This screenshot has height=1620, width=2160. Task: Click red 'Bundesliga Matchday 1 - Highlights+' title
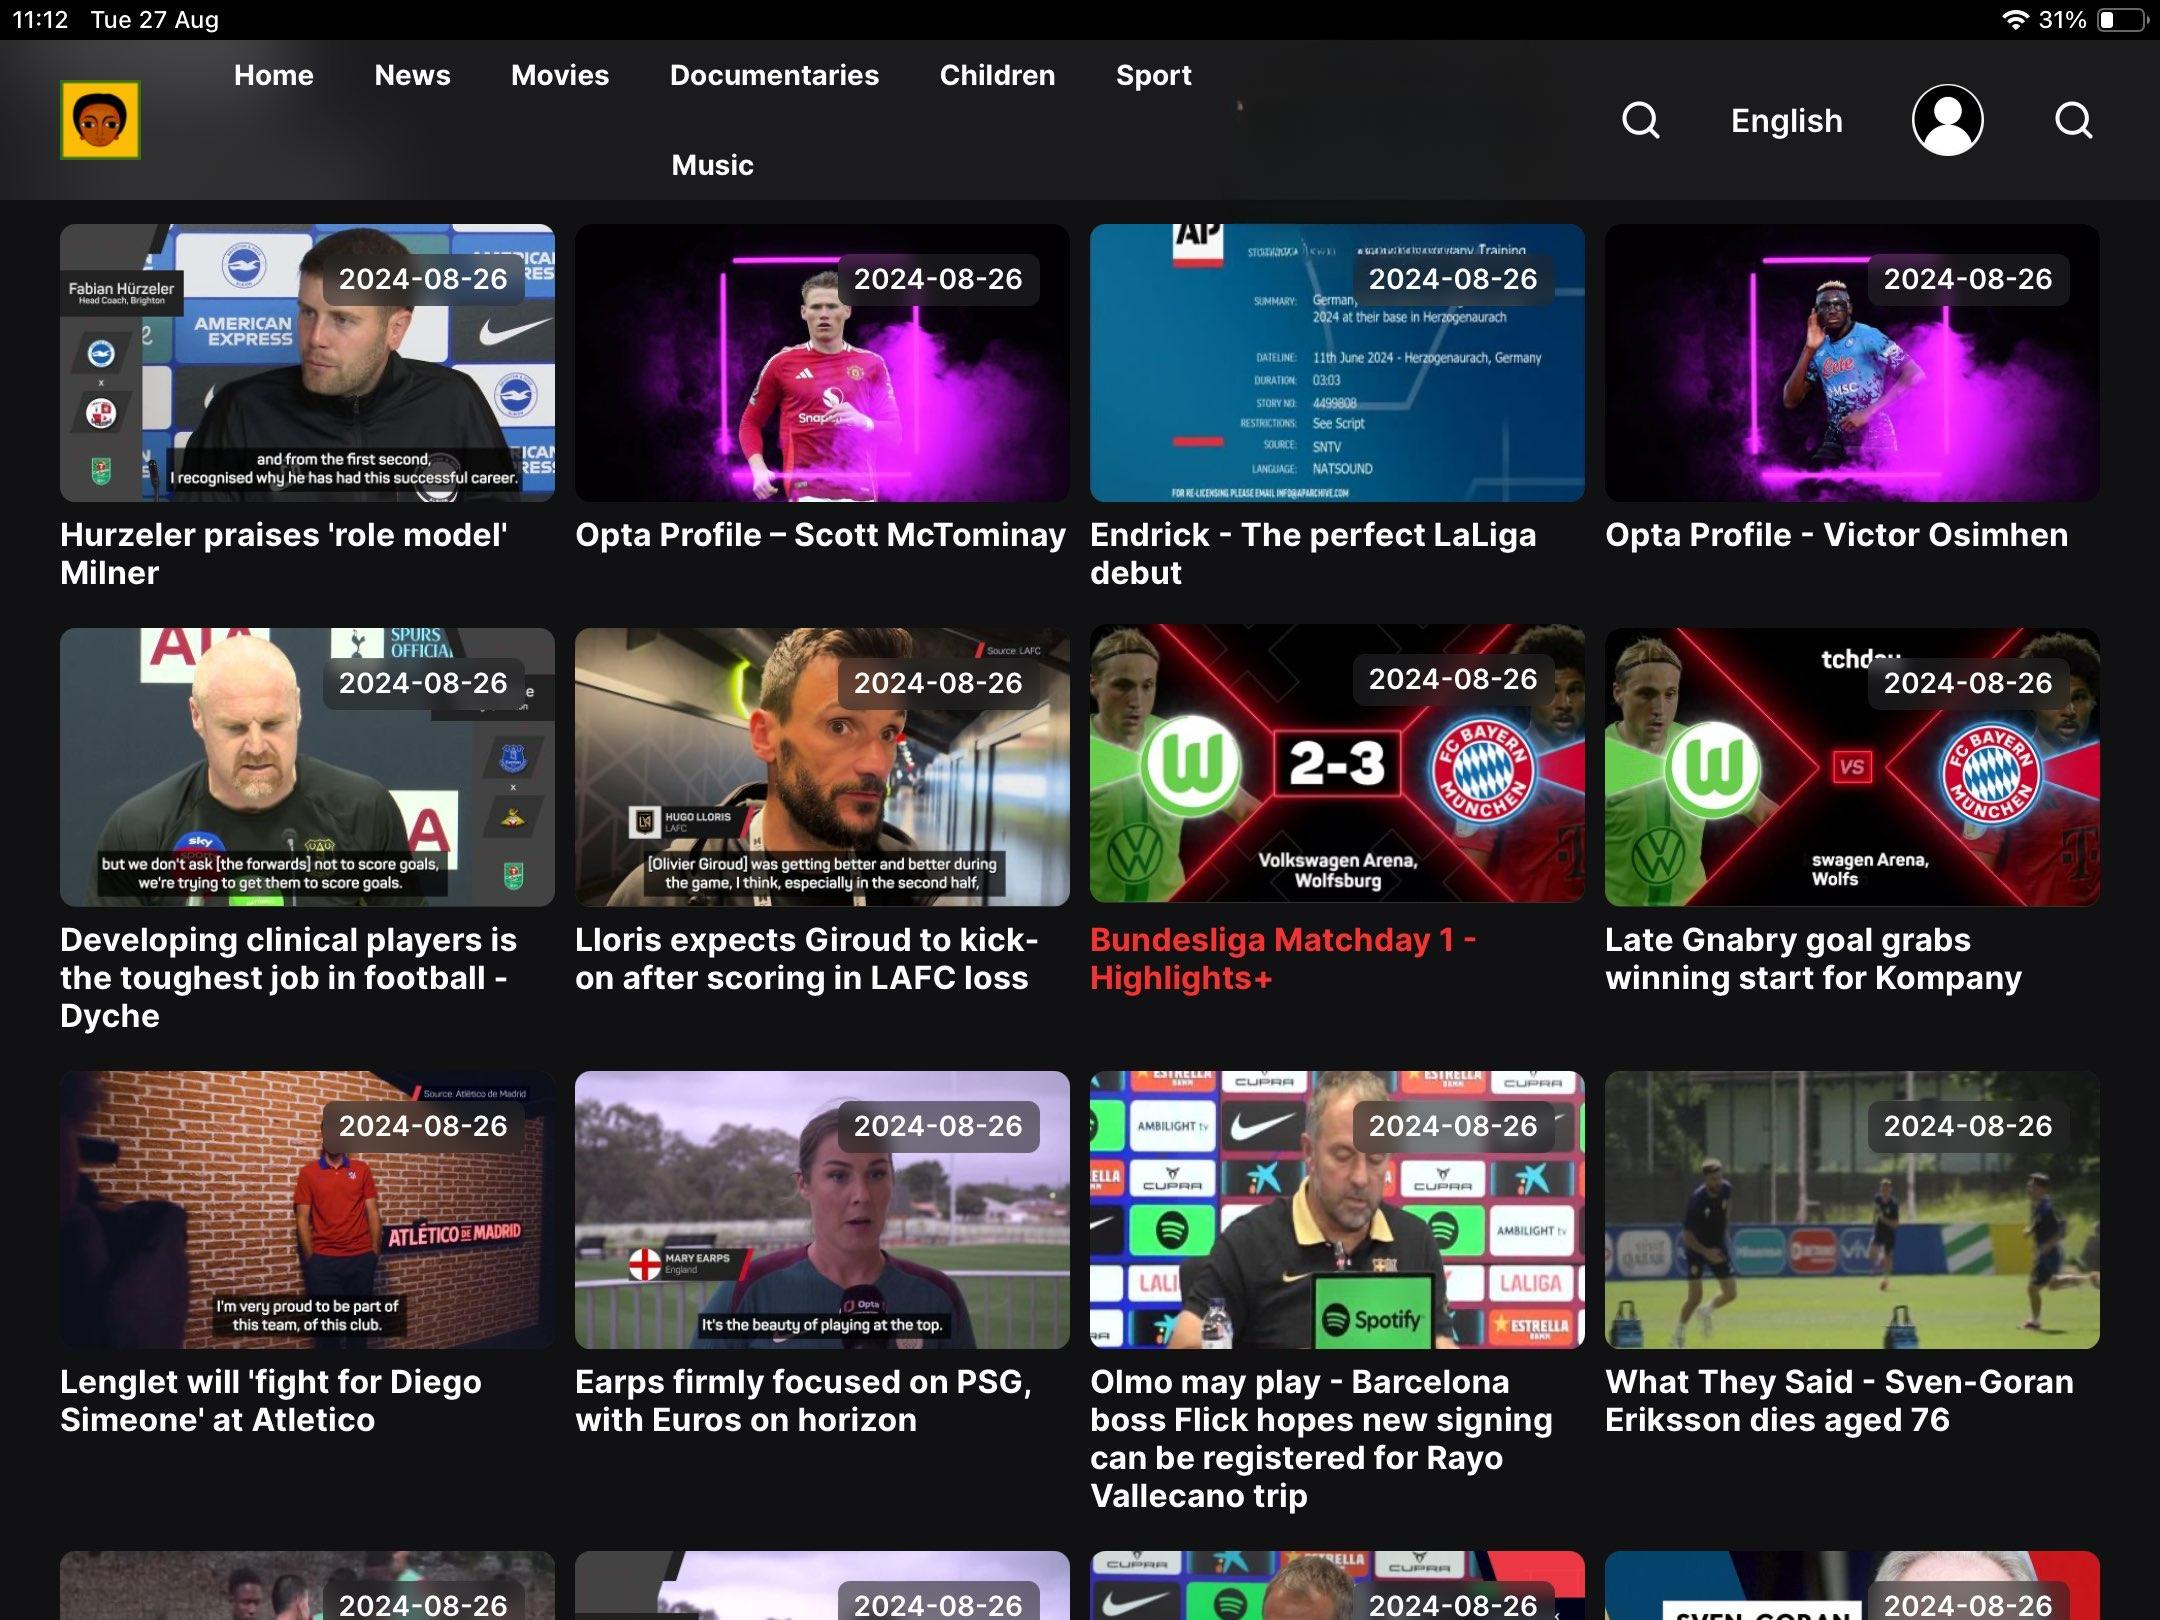(x=1283, y=958)
